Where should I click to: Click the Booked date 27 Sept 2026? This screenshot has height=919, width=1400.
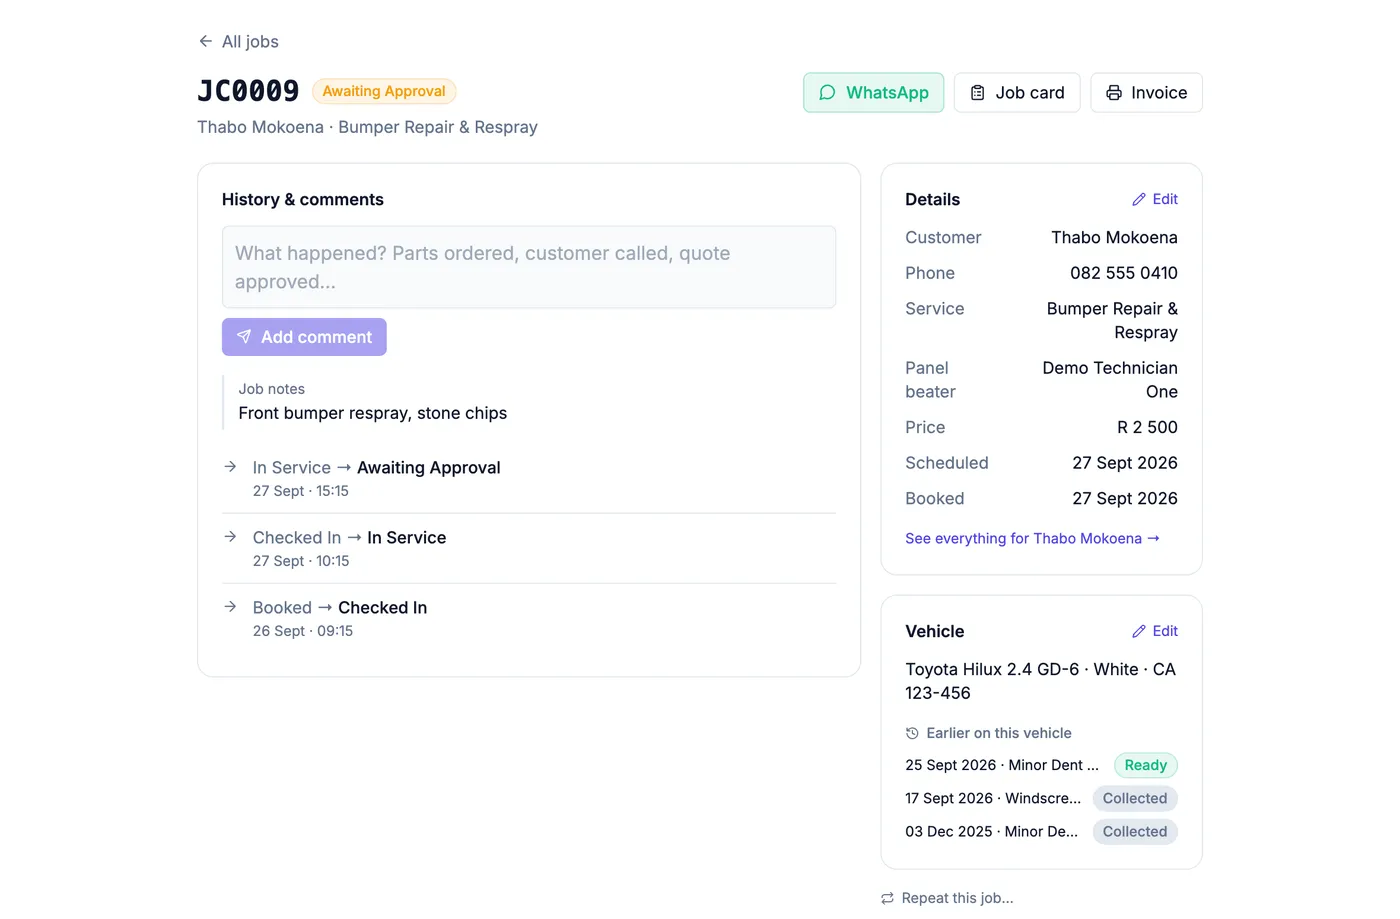pos(1125,498)
